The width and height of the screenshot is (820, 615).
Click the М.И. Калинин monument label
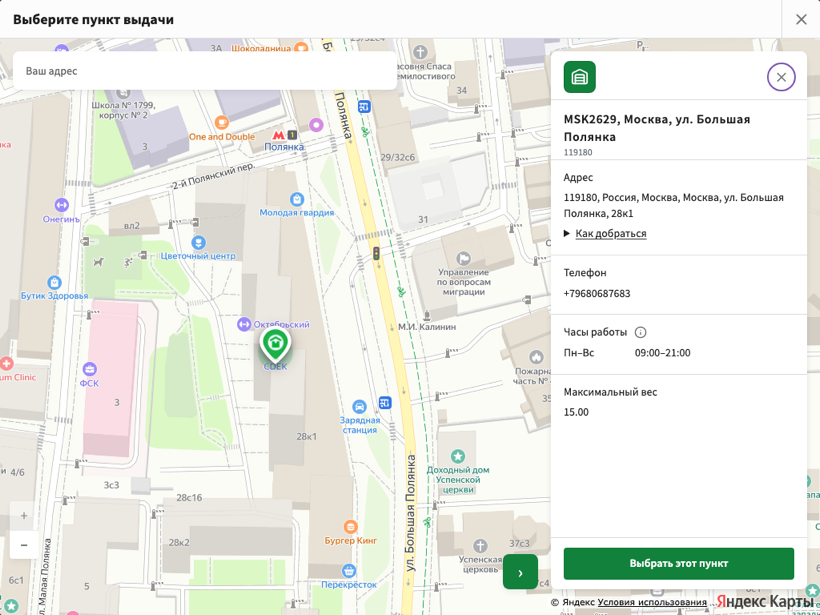(x=427, y=327)
